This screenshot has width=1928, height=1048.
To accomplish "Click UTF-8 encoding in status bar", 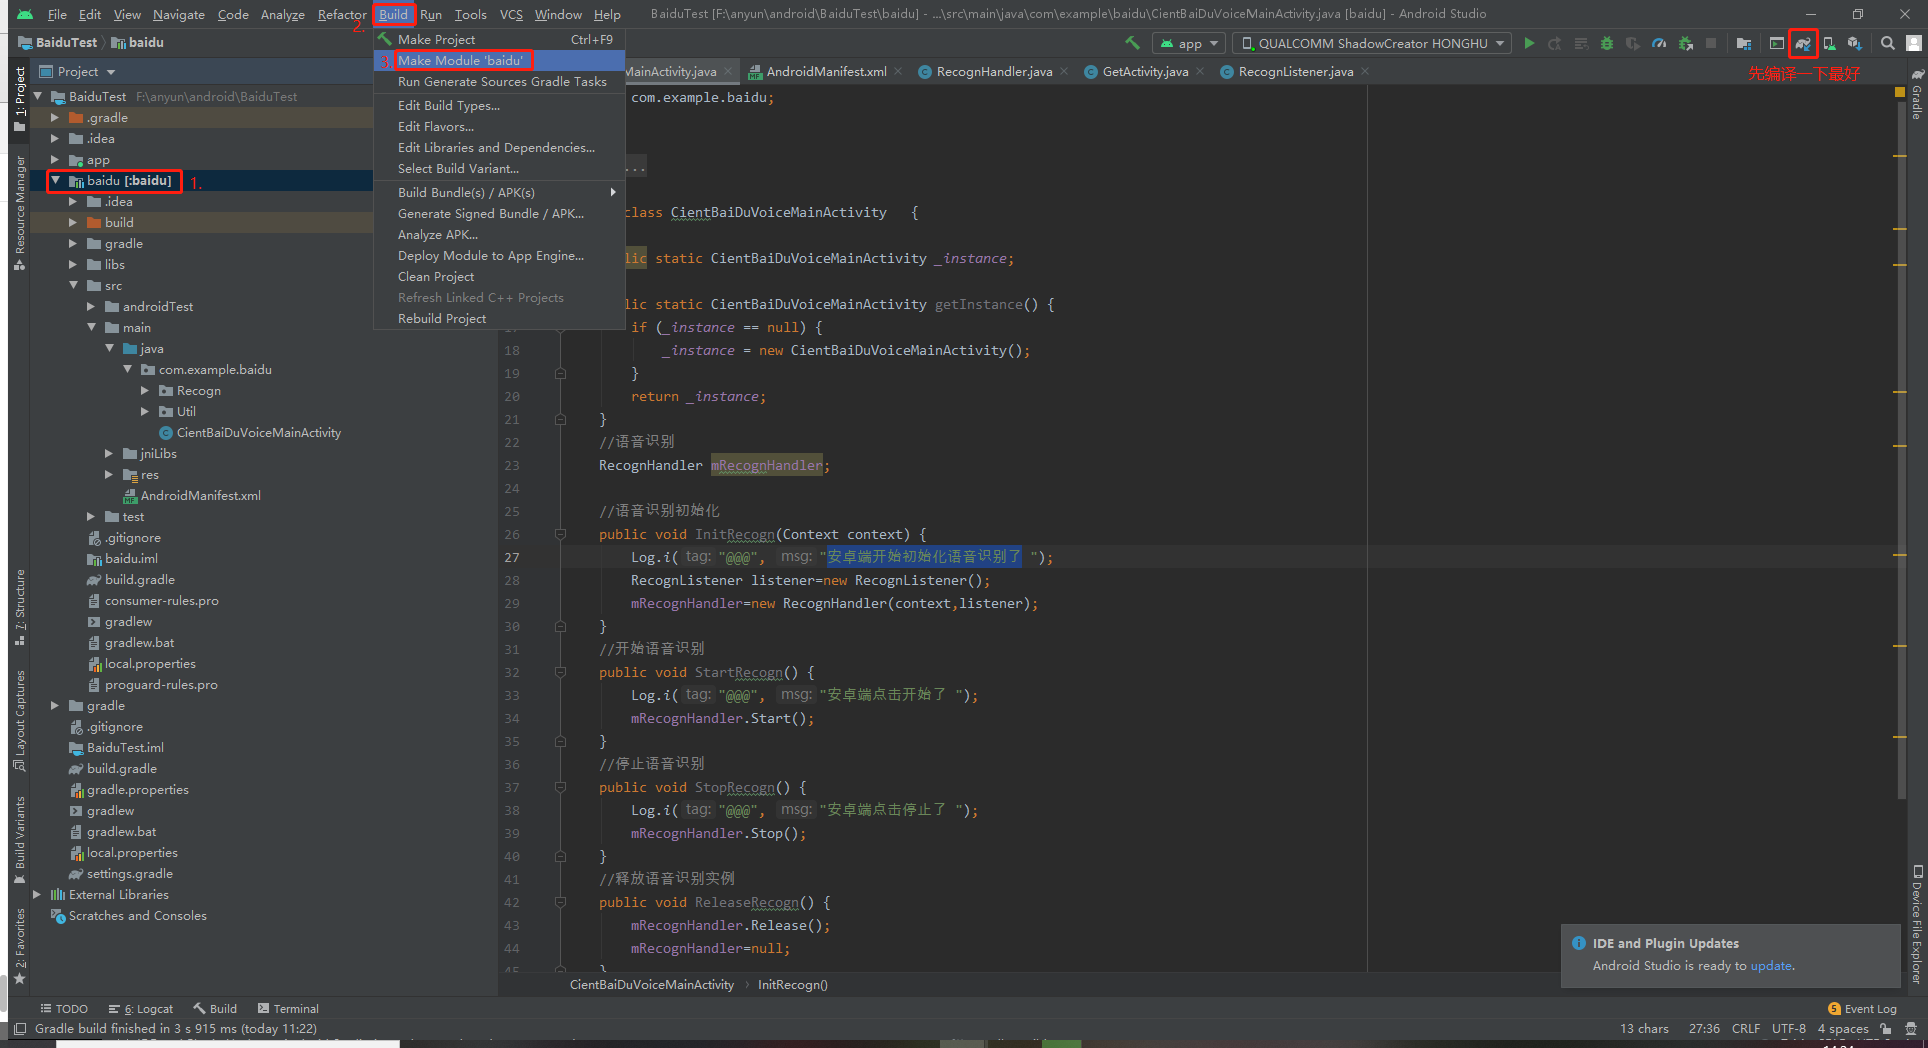I will pyautogui.click(x=1789, y=1029).
